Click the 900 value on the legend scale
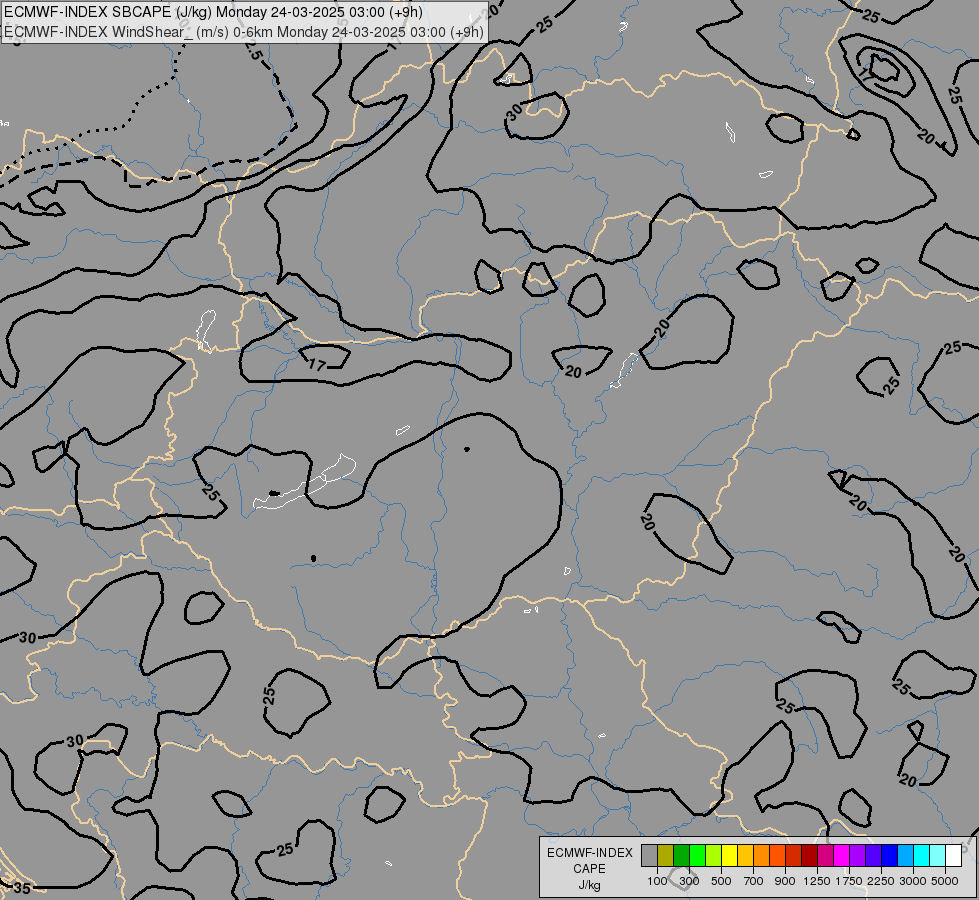 point(785,881)
